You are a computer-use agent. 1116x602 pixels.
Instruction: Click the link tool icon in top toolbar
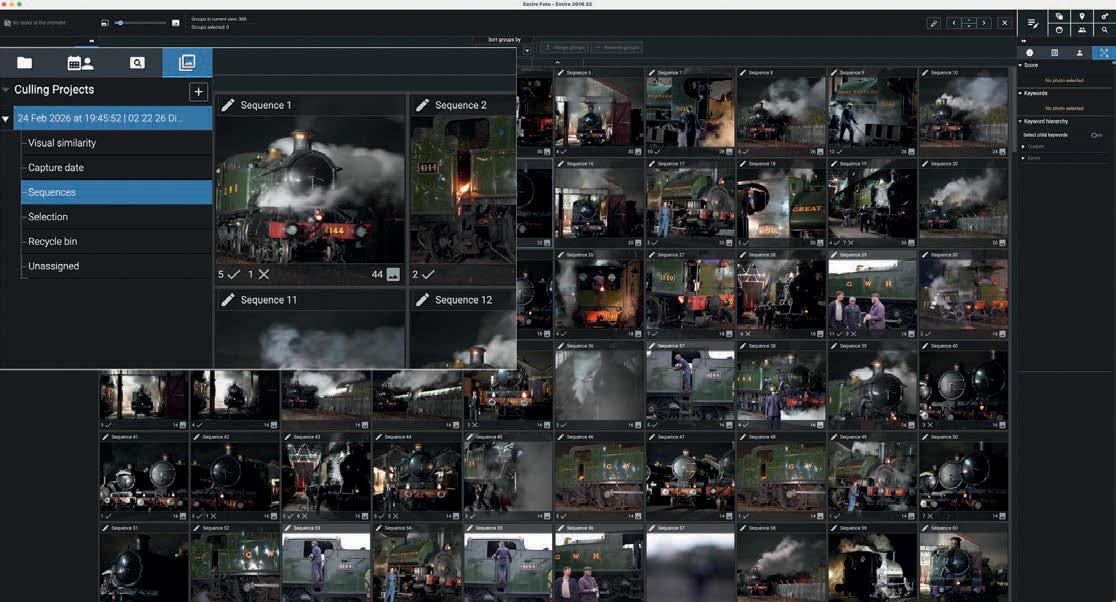click(934, 23)
